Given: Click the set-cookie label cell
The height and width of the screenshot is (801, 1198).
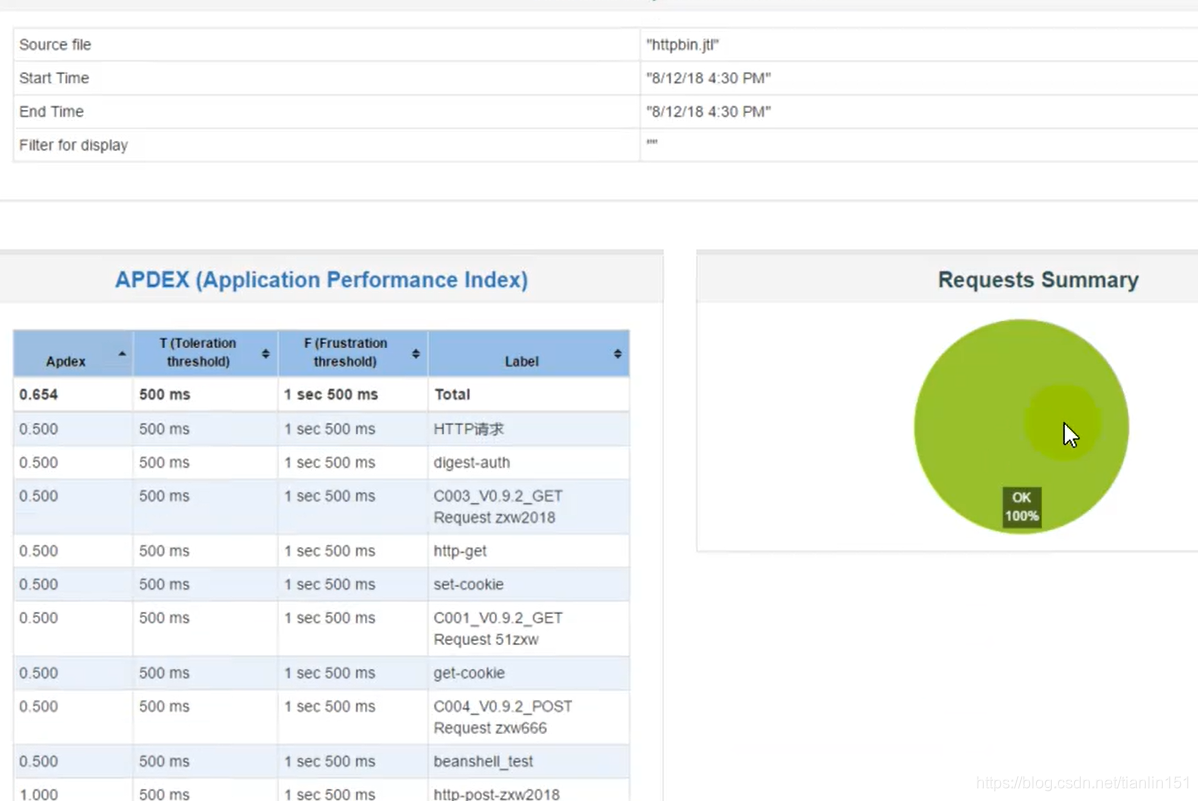Looking at the screenshot, I should (468, 585).
